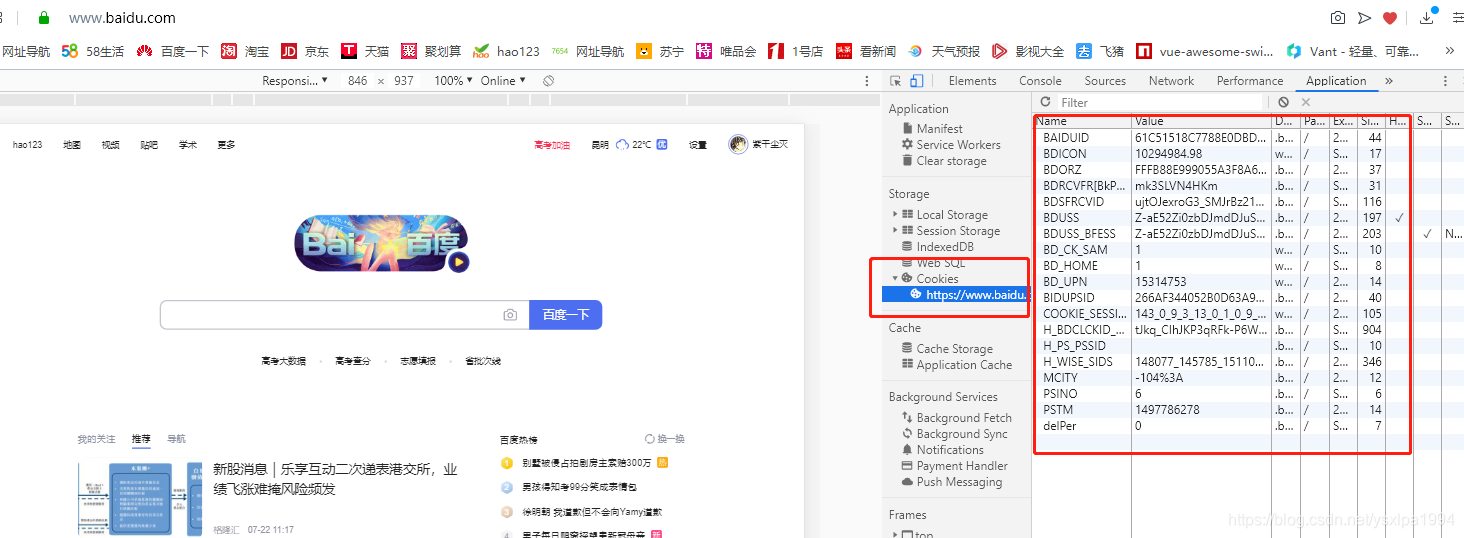Click the 22°C weather icon

[623, 145]
